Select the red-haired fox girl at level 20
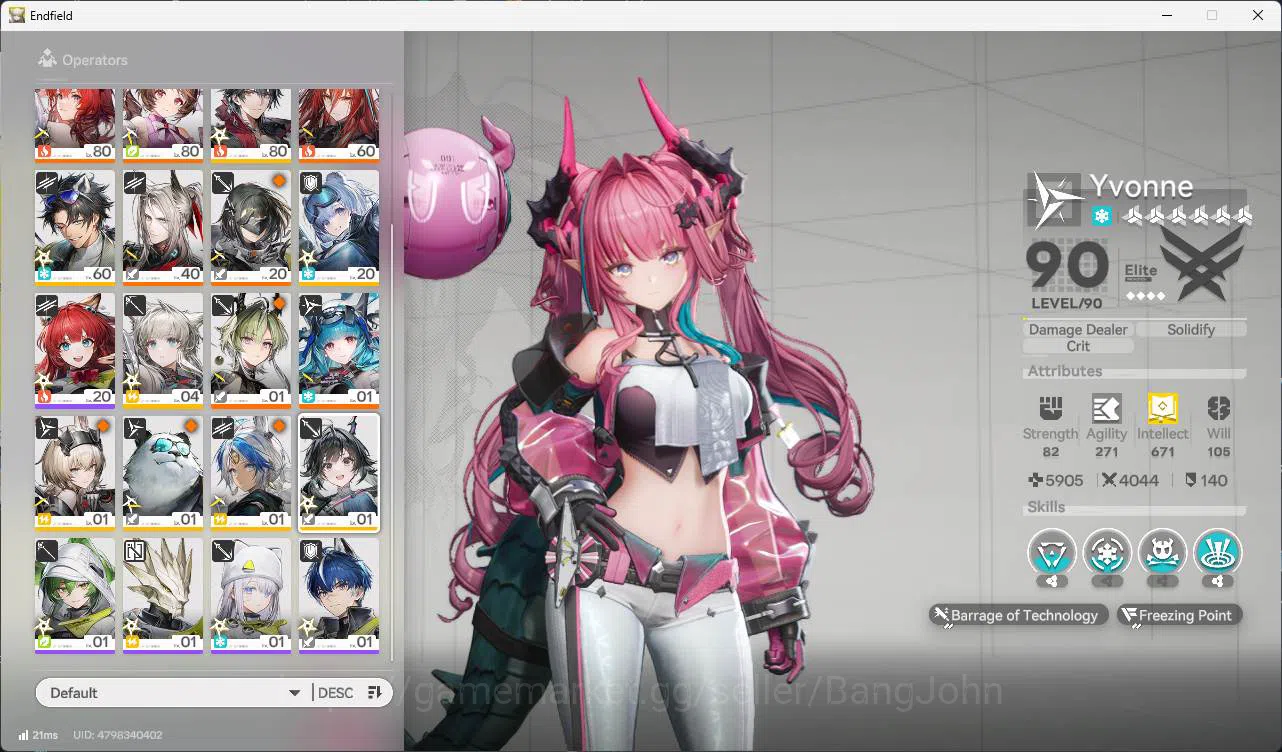The height and width of the screenshot is (752, 1282). 75,350
